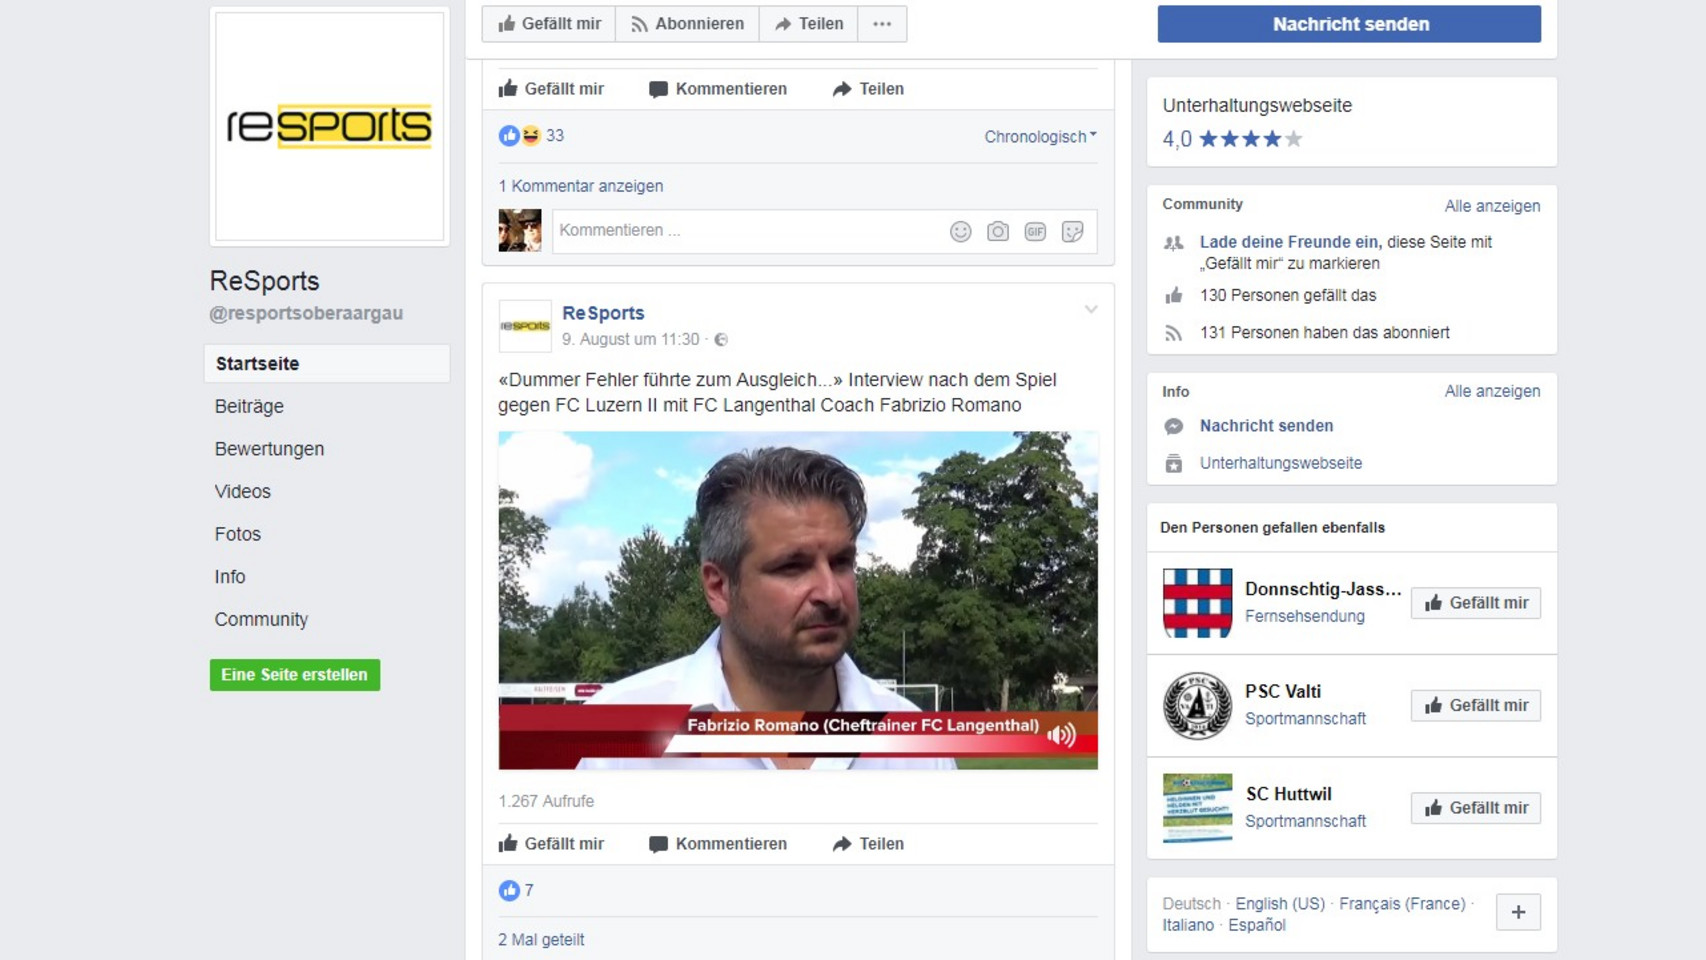Open the SC Huttwil page name link
This screenshot has height=960, width=1706.
tap(1288, 794)
